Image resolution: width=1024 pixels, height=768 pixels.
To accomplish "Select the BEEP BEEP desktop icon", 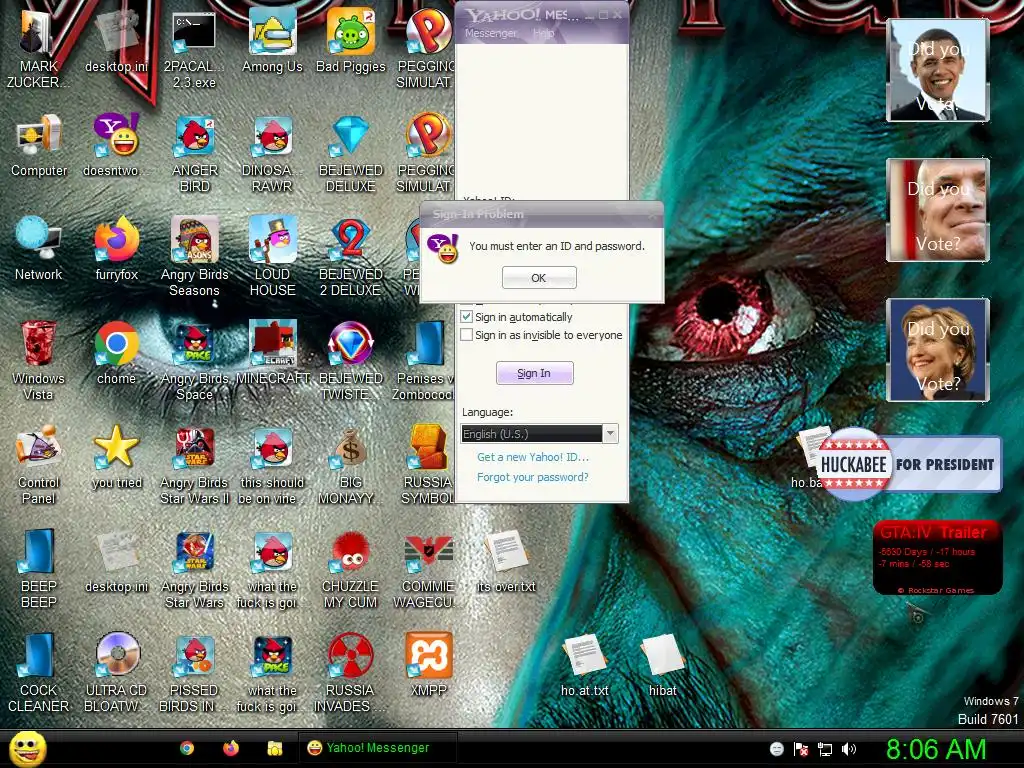I will (x=39, y=568).
